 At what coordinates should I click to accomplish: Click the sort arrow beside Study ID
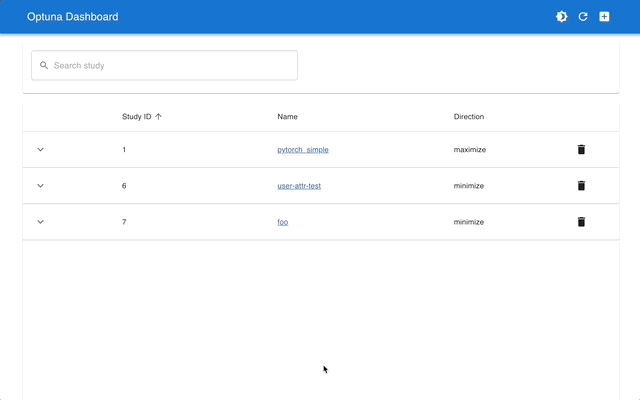point(159,117)
